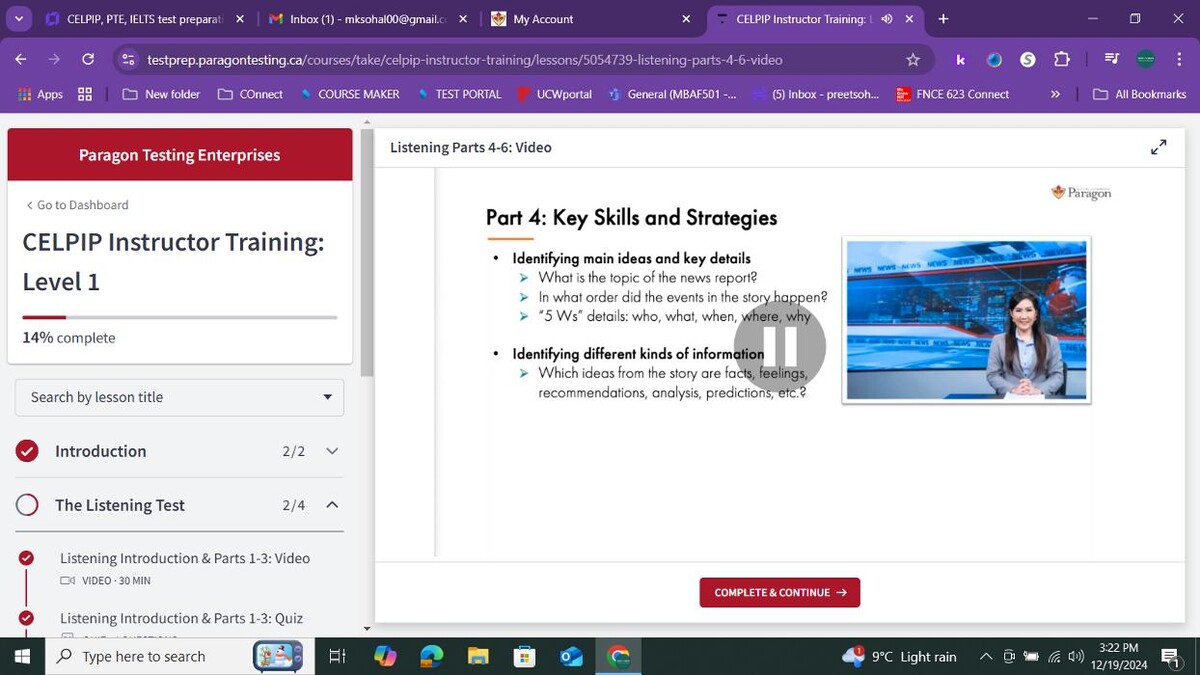Open the browser extensions puzzle icon
This screenshot has width=1200, height=675.
click(x=1061, y=60)
